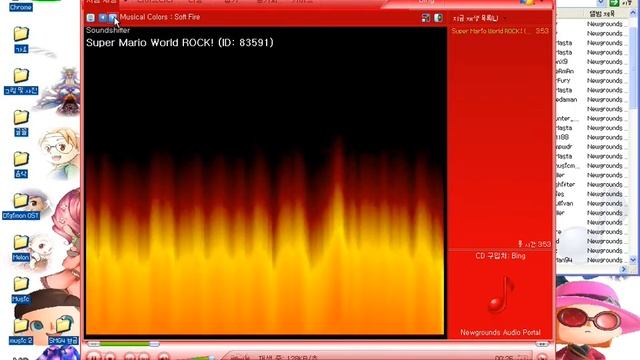Click the icon right of the full screen icon

(438, 18)
